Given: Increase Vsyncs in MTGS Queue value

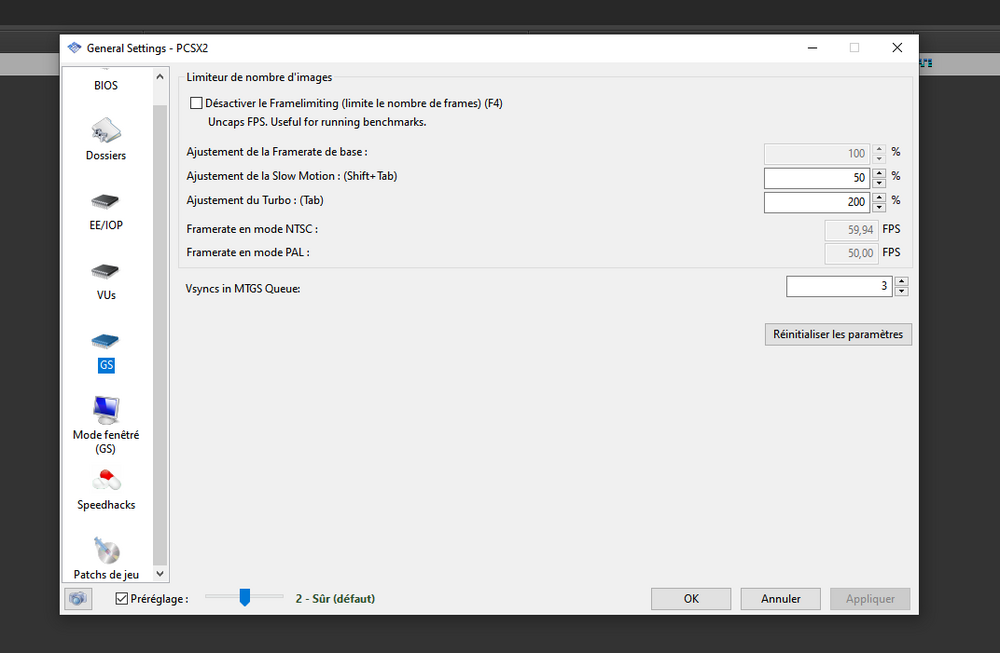Looking at the screenshot, I should pyautogui.click(x=901, y=282).
